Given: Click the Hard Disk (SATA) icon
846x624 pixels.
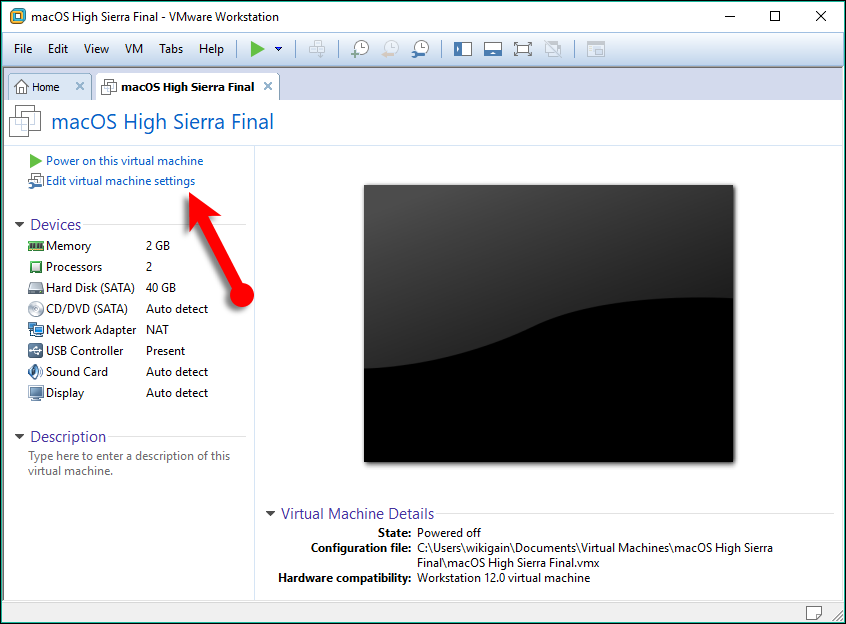Looking at the screenshot, I should [x=36, y=288].
